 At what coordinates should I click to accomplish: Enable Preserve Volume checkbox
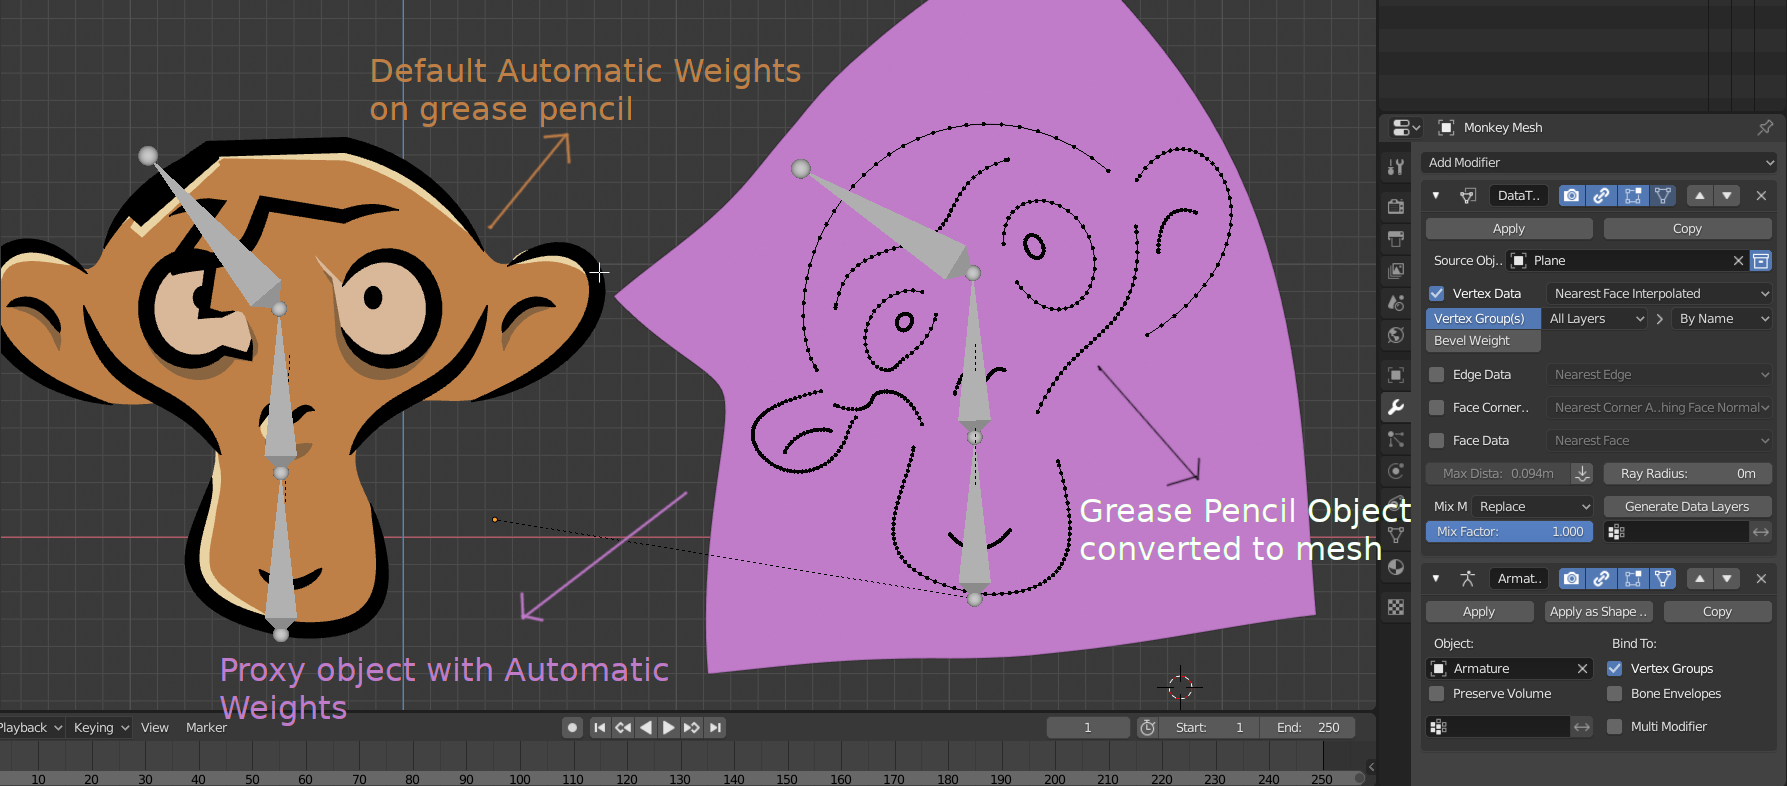click(x=1437, y=694)
